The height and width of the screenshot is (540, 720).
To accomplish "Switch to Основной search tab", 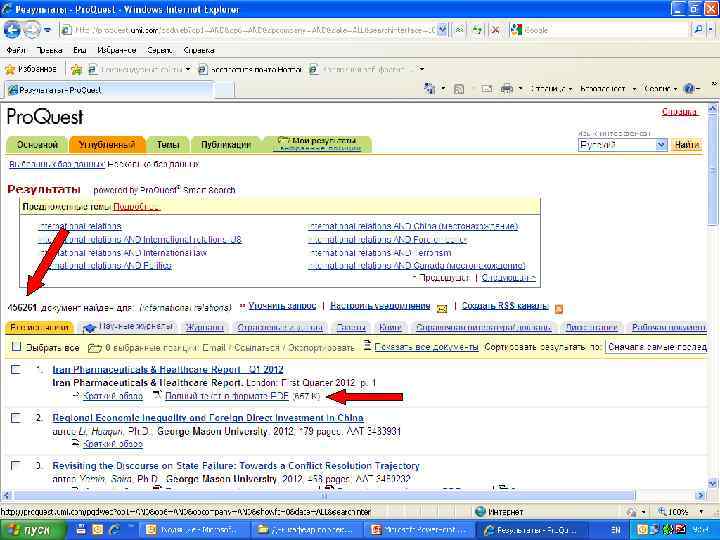I will coord(37,145).
